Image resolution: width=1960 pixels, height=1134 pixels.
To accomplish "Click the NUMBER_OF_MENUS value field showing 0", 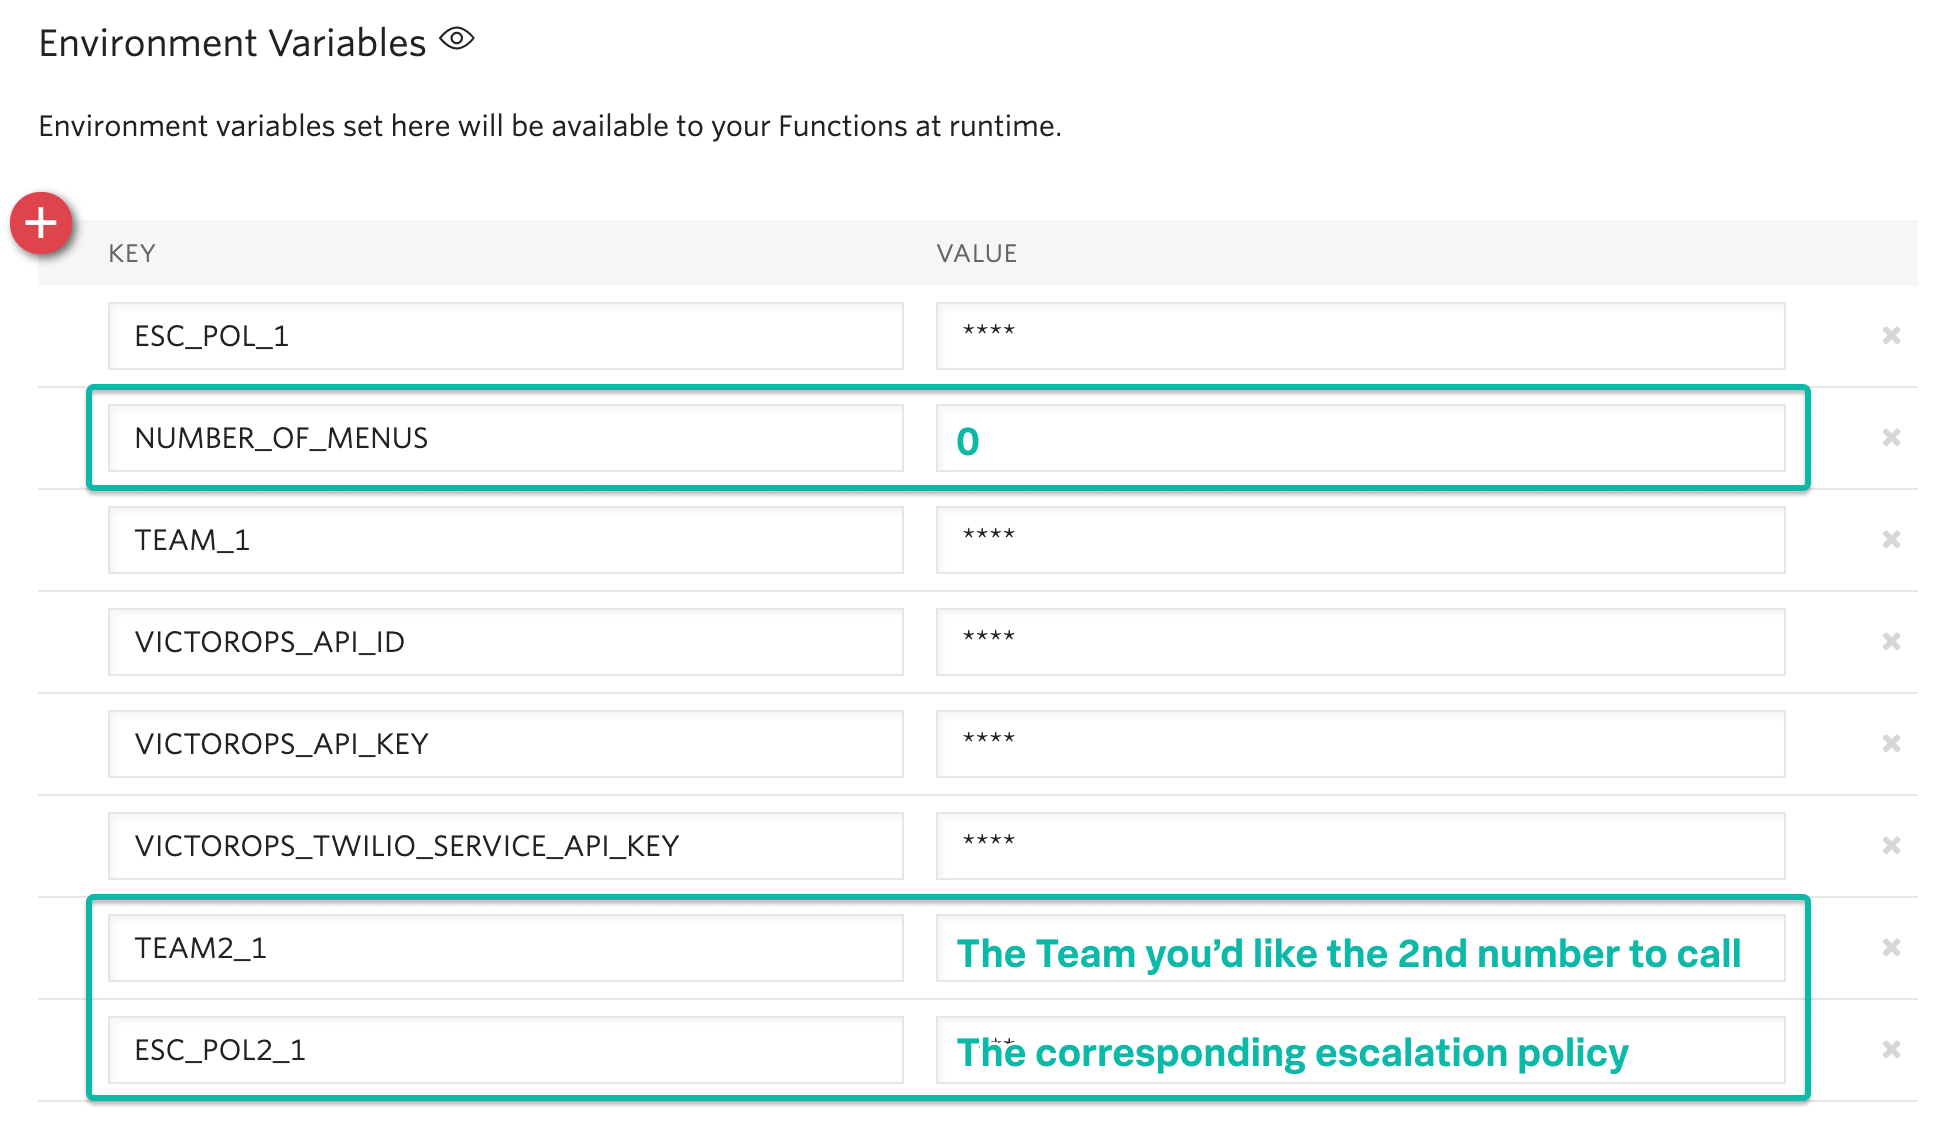I will pyautogui.click(x=1358, y=438).
